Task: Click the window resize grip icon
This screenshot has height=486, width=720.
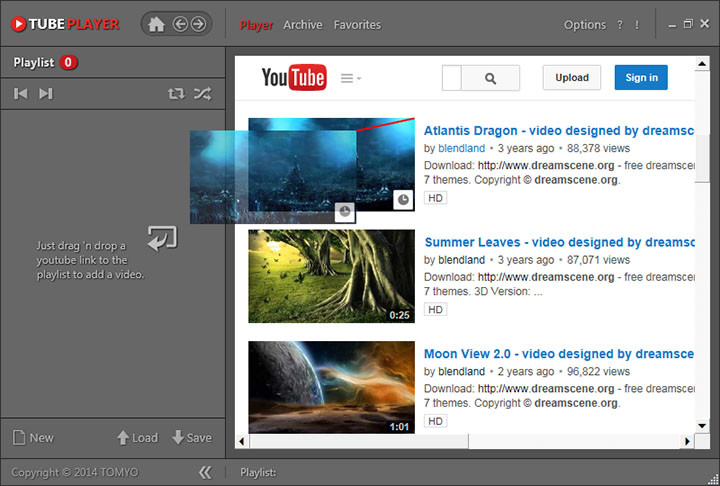Action: coord(714,480)
